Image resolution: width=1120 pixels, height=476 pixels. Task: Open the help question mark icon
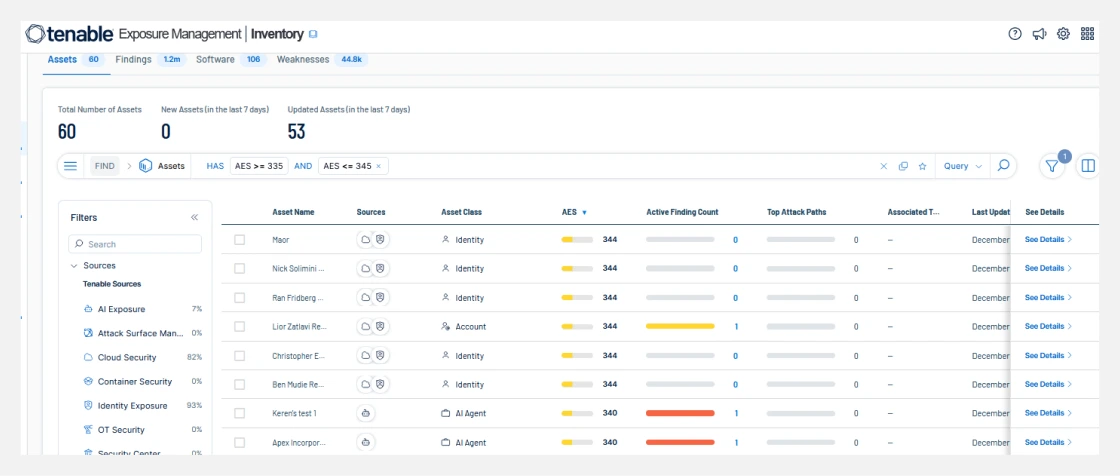[1014, 34]
